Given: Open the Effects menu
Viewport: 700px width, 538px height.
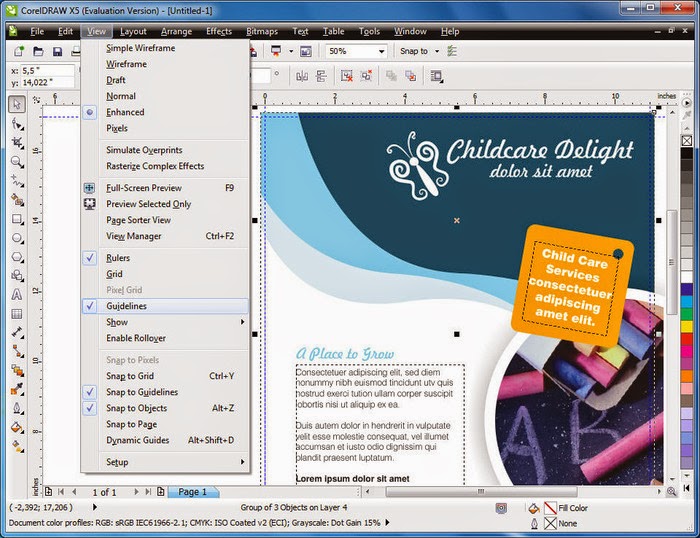Looking at the screenshot, I should coord(219,31).
